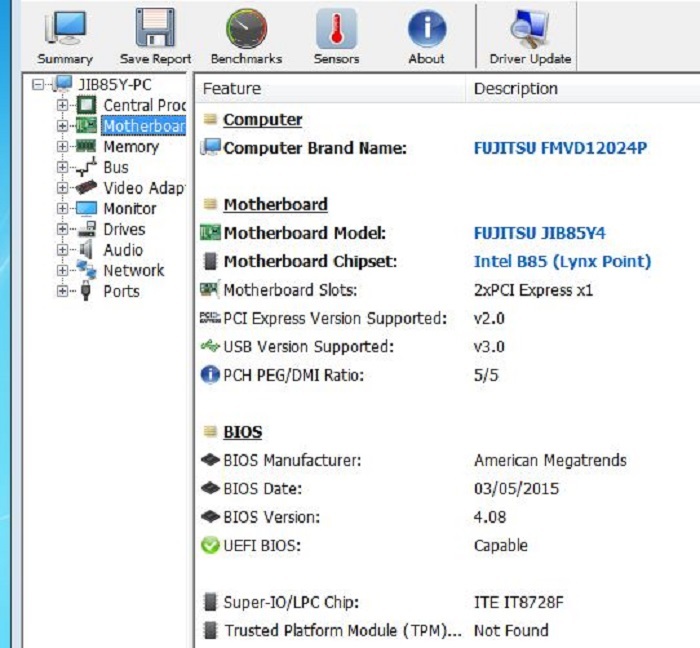Click the Monitor icon in tree
This screenshot has width=700, height=648.
[86, 208]
